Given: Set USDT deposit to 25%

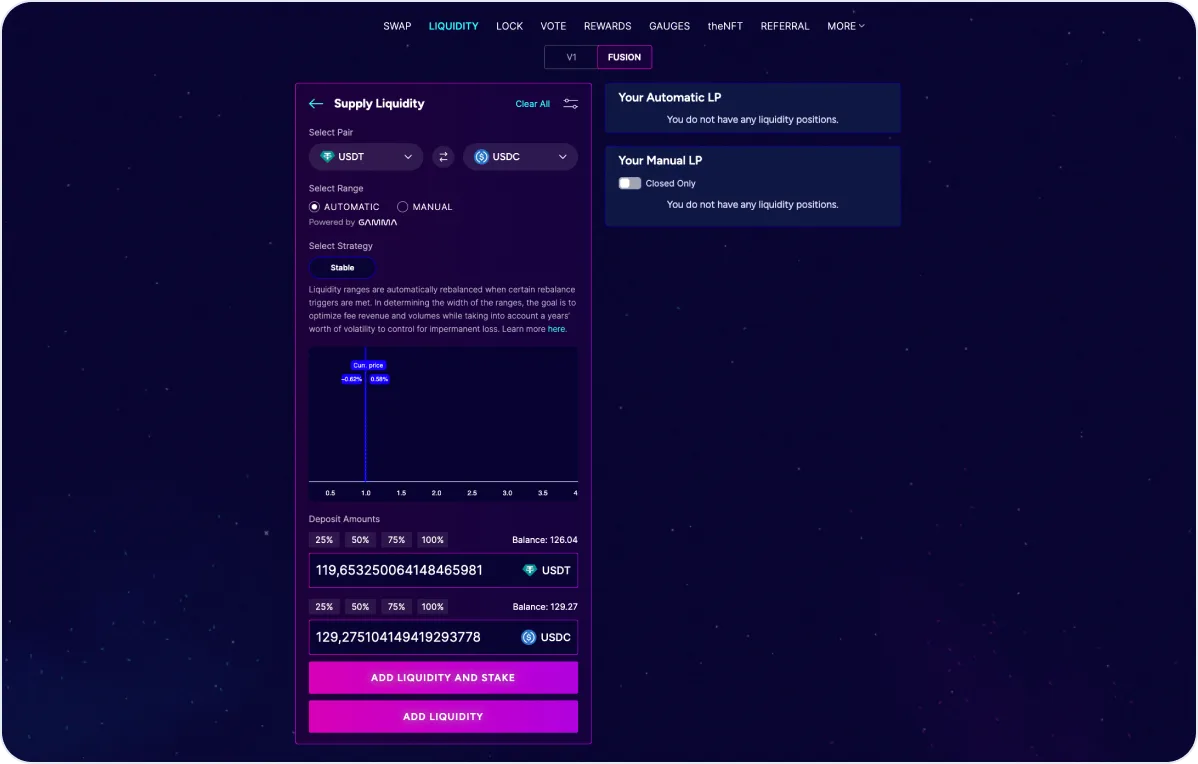Looking at the screenshot, I should [324, 540].
